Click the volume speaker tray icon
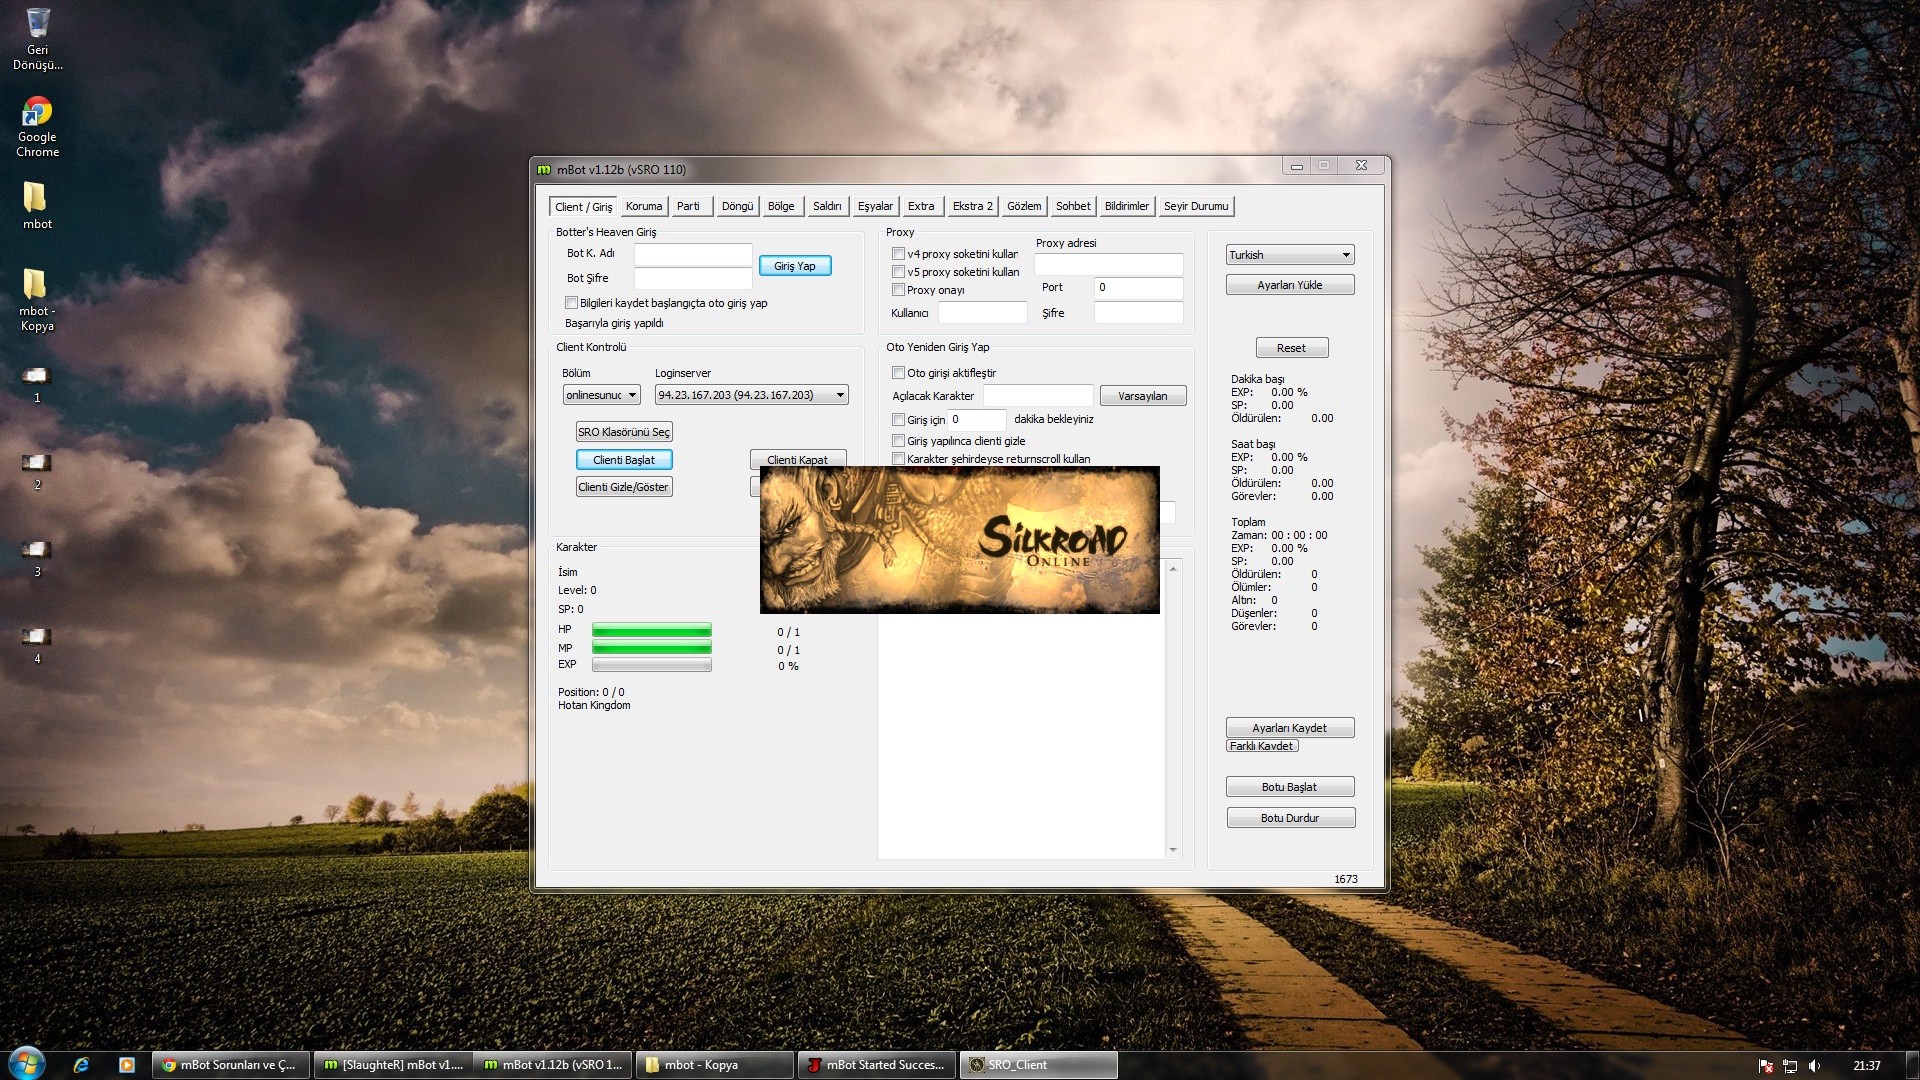The width and height of the screenshot is (1920, 1080). tap(1815, 1066)
